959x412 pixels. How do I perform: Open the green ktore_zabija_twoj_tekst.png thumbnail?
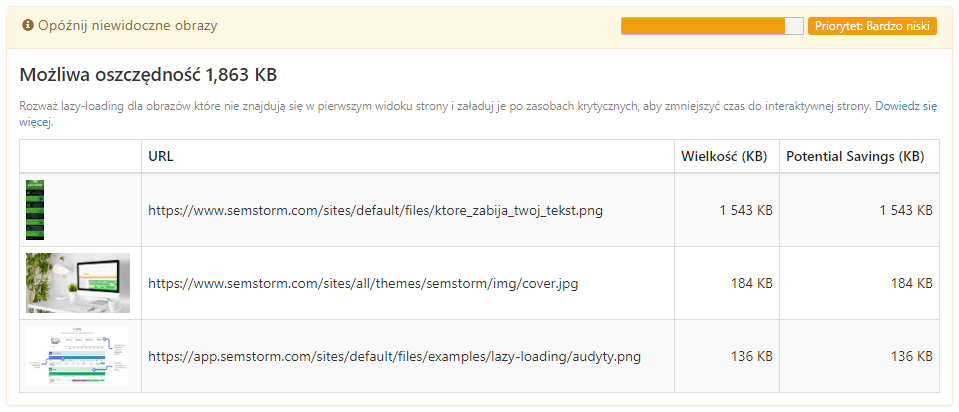(35, 210)
